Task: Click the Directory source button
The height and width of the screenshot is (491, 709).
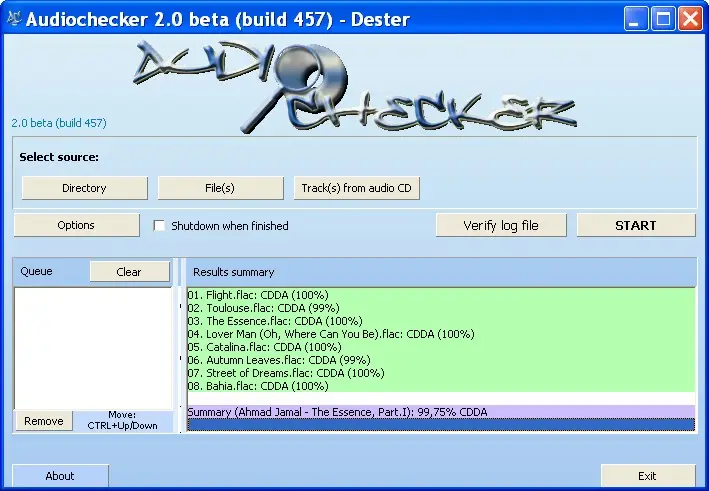Action: 85,188
